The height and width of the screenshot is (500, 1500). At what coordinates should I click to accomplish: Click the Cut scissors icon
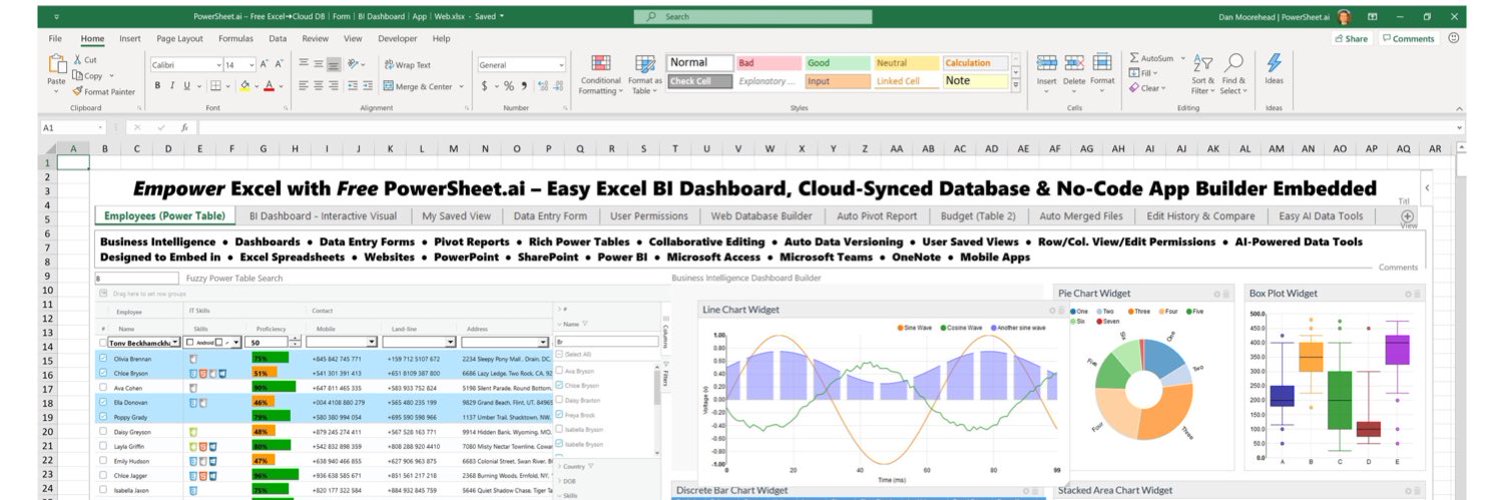point(77,60)
